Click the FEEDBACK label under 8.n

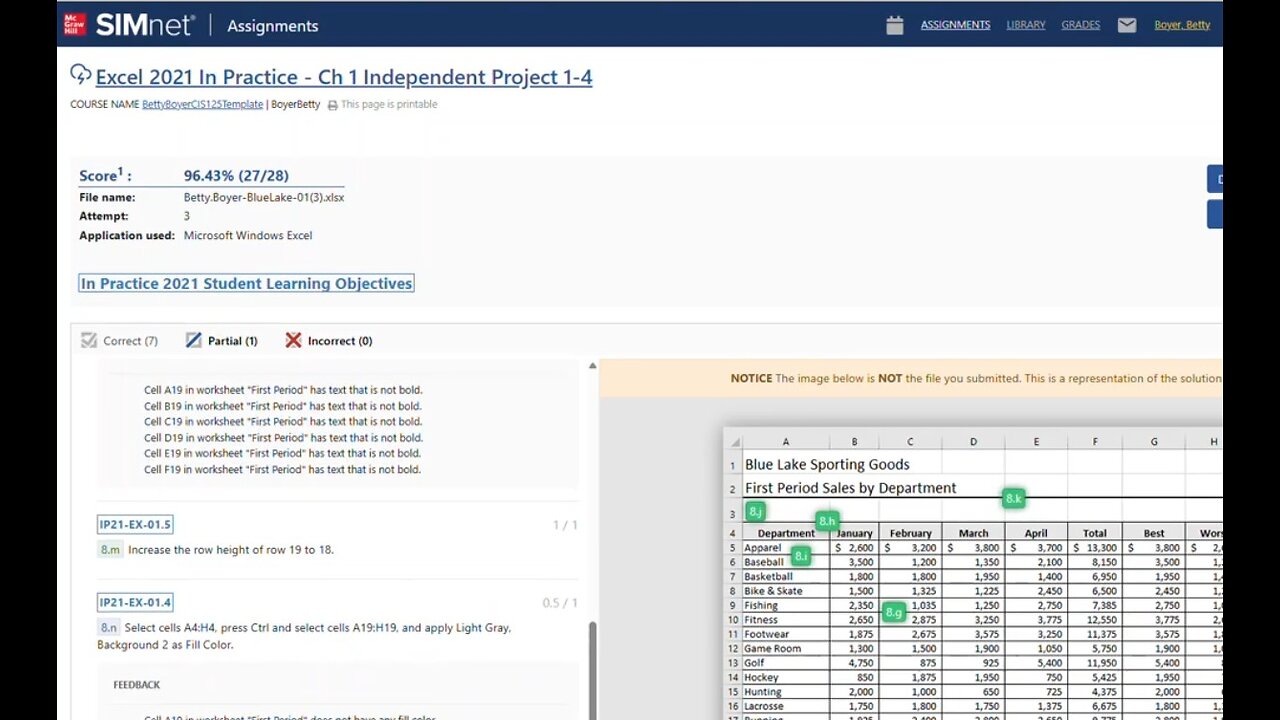pyautogui.click(x=136, y=685)
